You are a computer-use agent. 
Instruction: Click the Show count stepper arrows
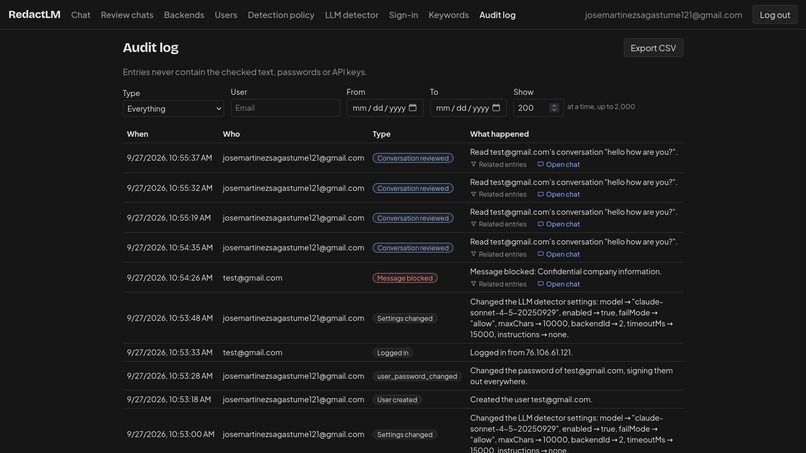[554, 108]
